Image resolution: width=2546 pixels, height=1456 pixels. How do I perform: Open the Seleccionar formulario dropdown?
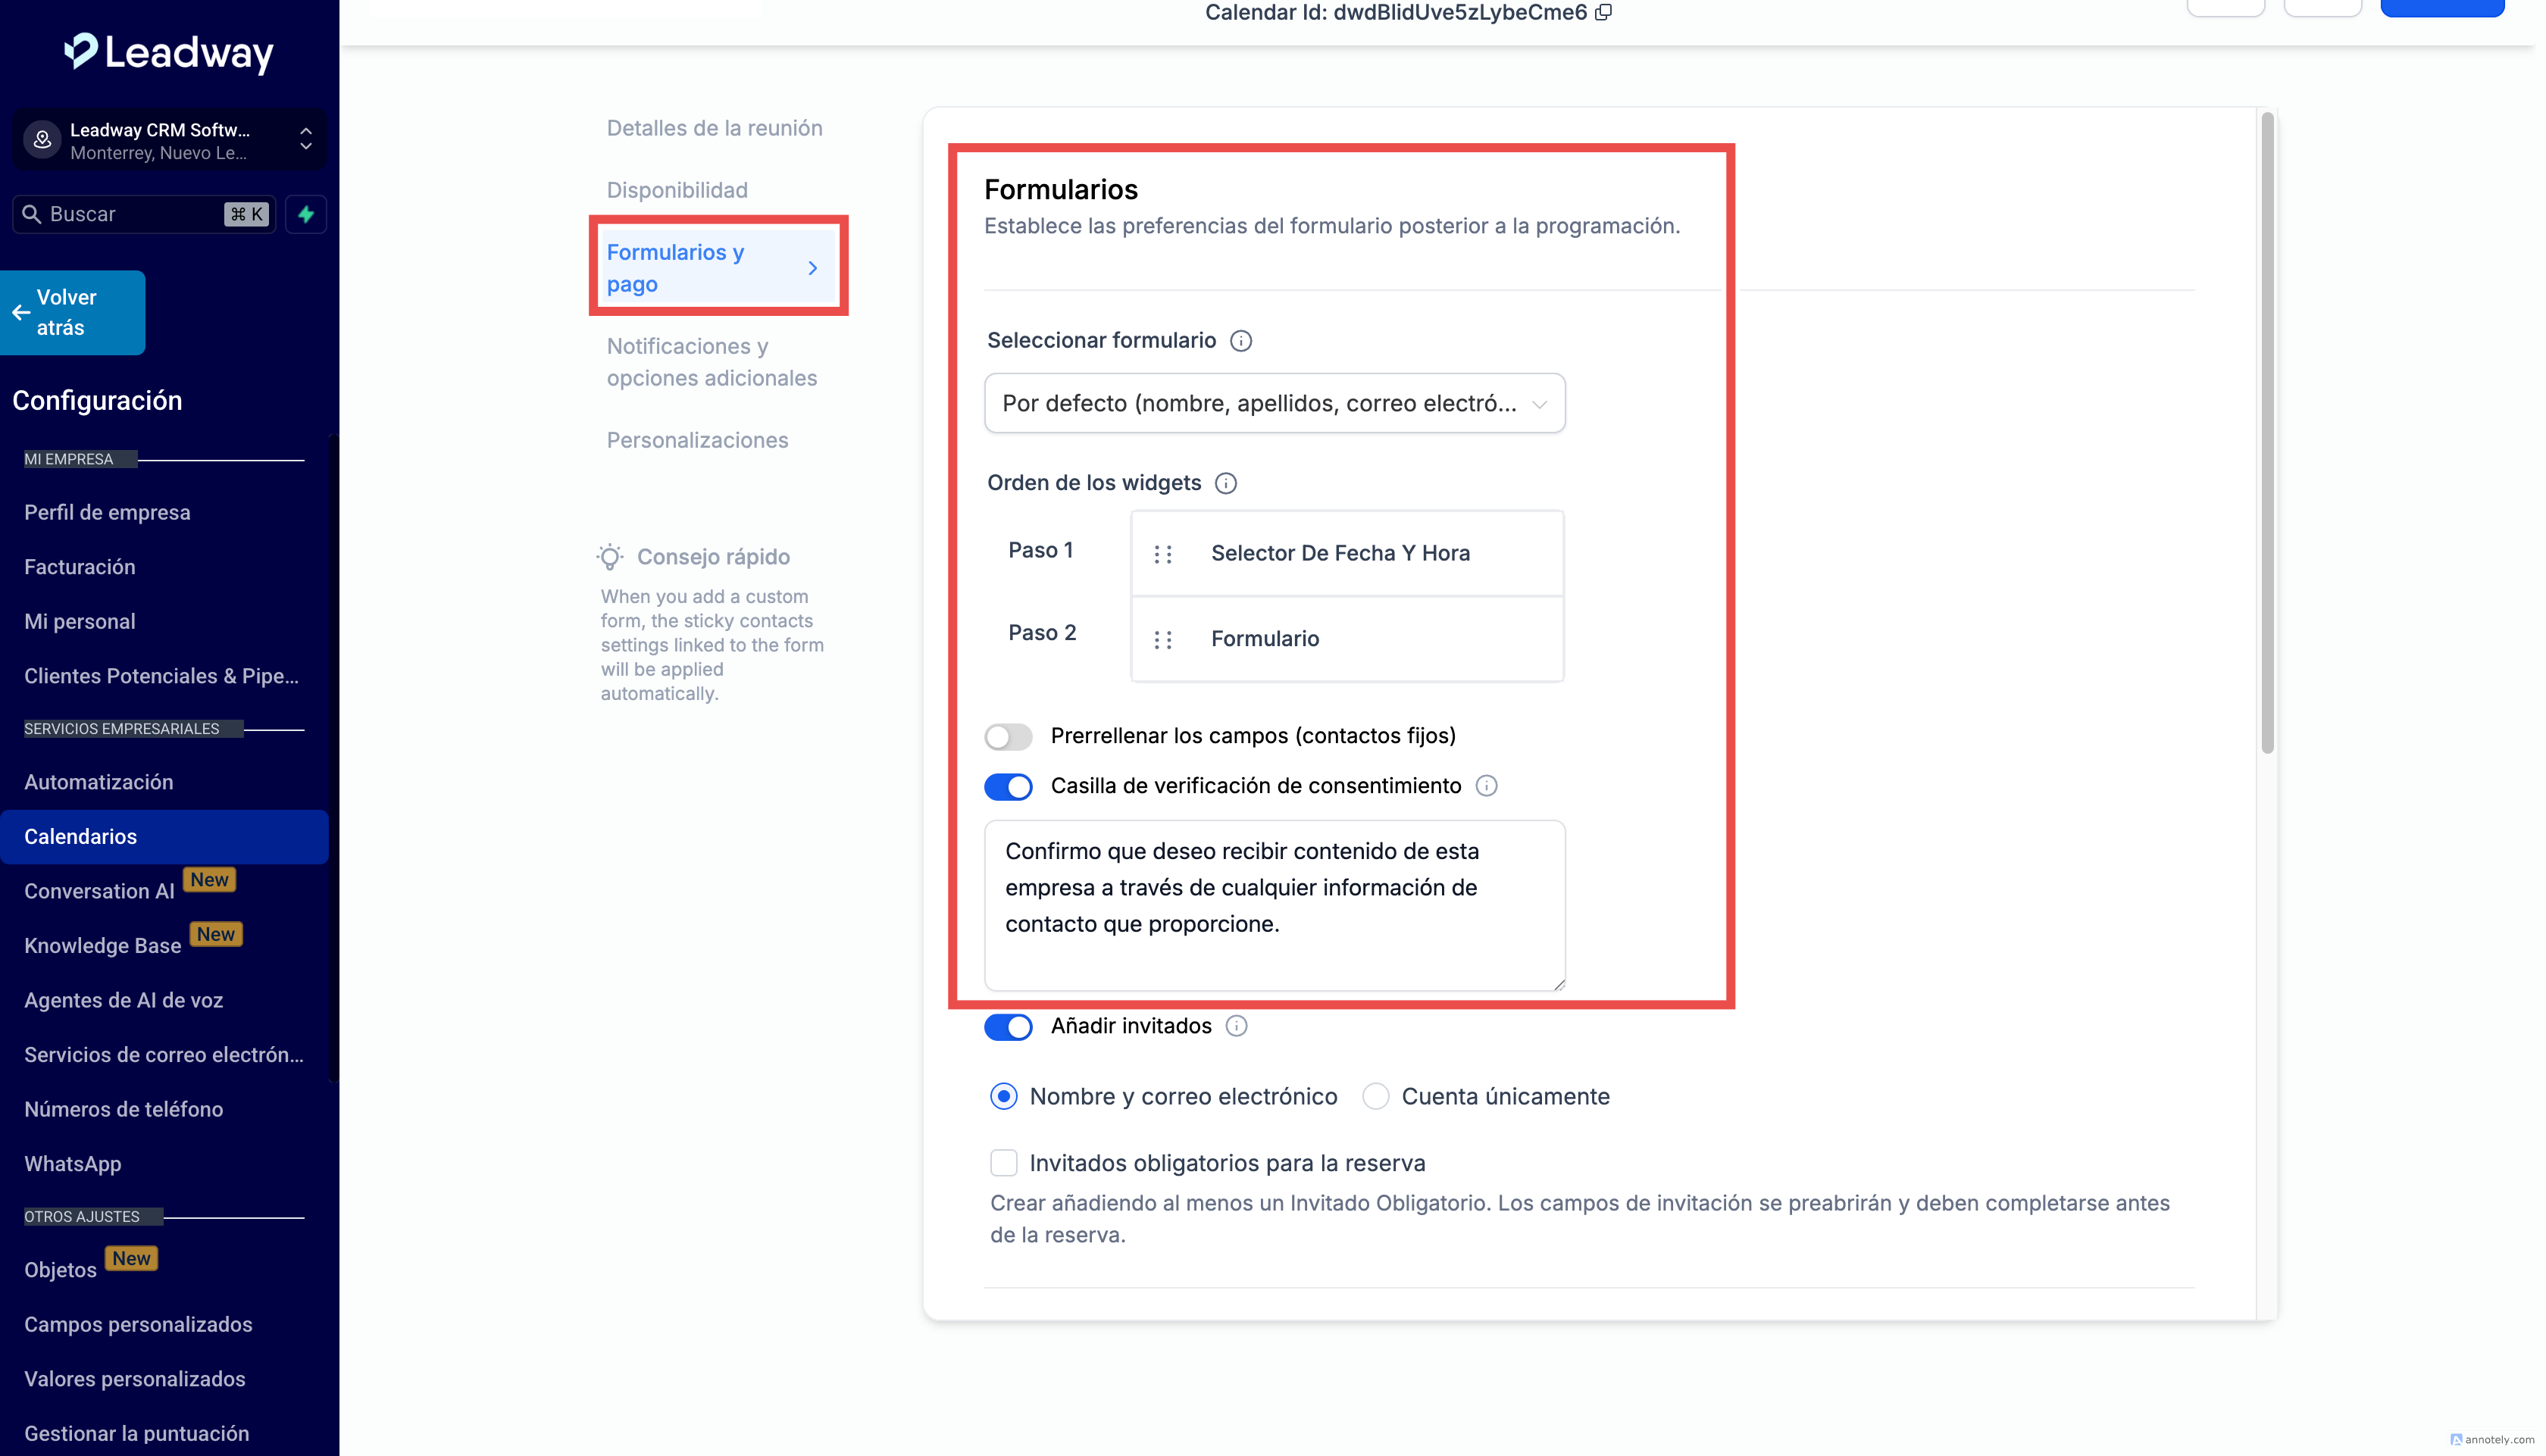pos(1274,403)
